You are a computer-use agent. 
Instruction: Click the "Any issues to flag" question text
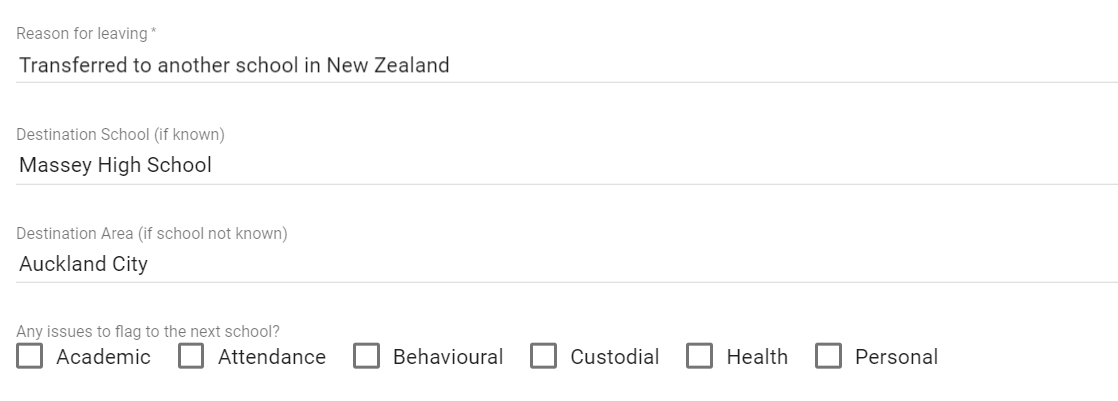(147, 332)
